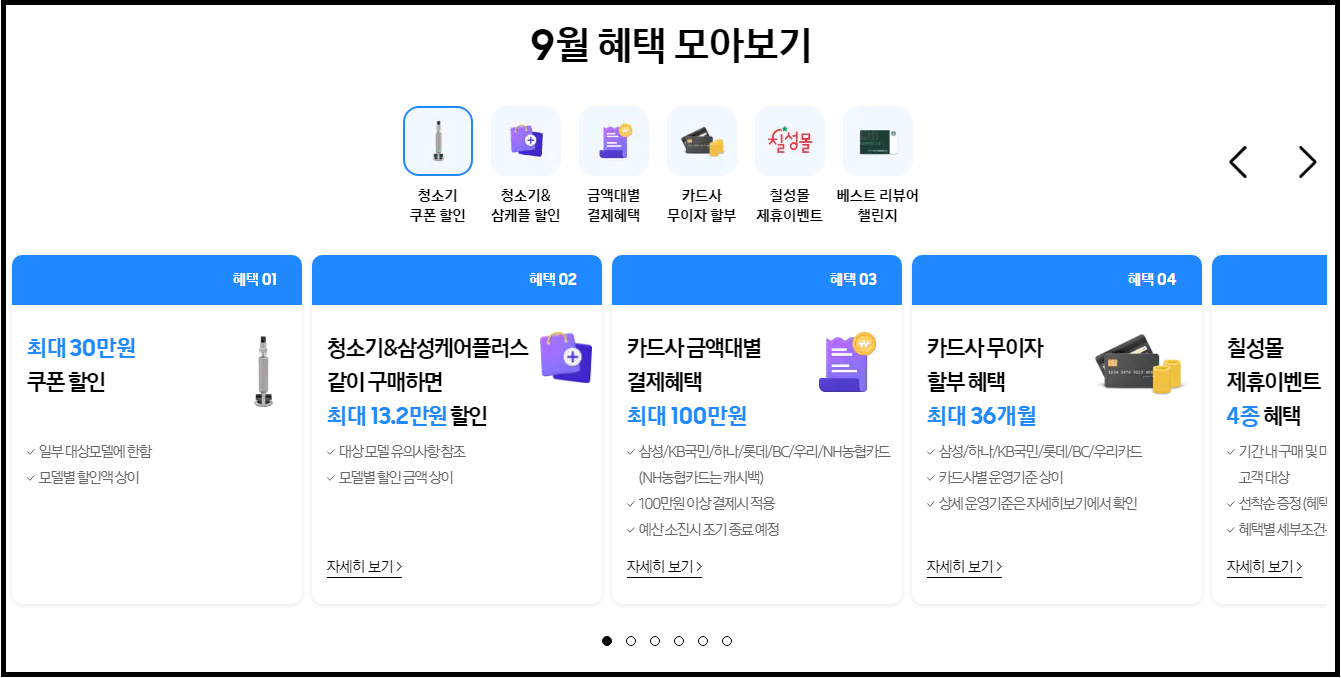Select the first carousel pagination dot
This screenshot has width=1341, height=678.
click(608, 642)
